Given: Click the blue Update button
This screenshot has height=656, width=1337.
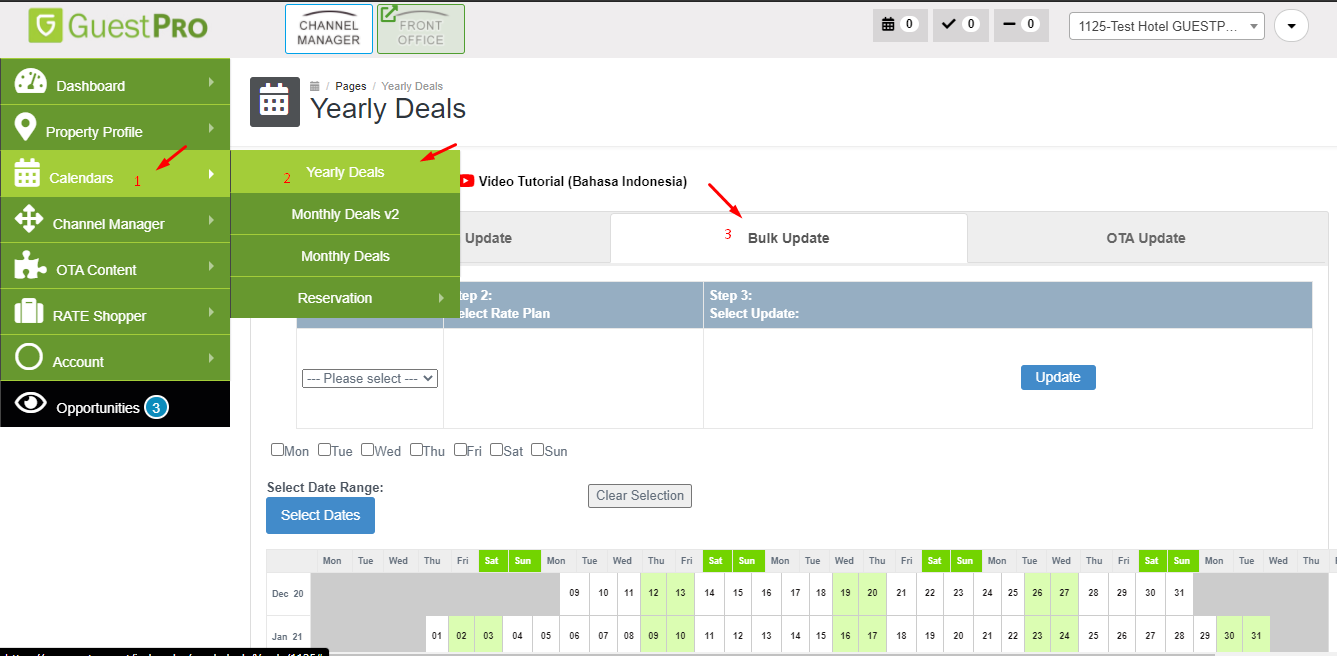Looking at the screenshot, I should point(1058,377).
